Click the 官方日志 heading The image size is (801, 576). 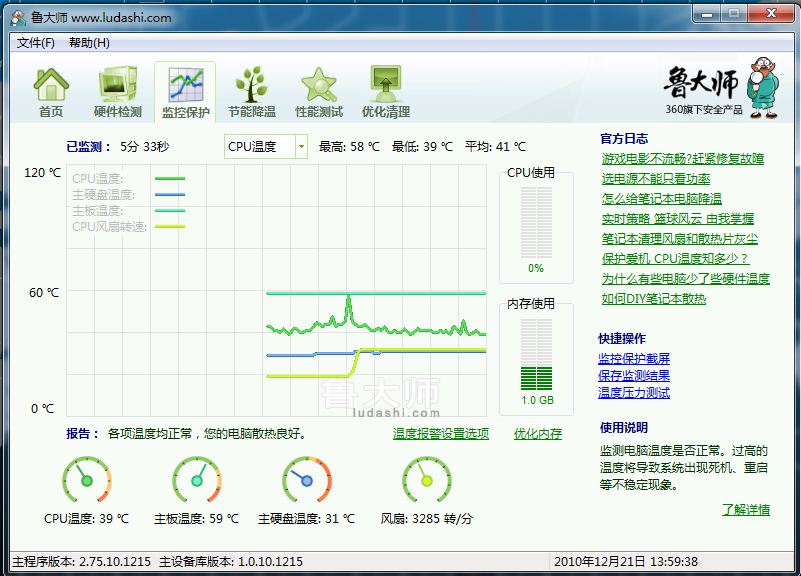(624, 138)
